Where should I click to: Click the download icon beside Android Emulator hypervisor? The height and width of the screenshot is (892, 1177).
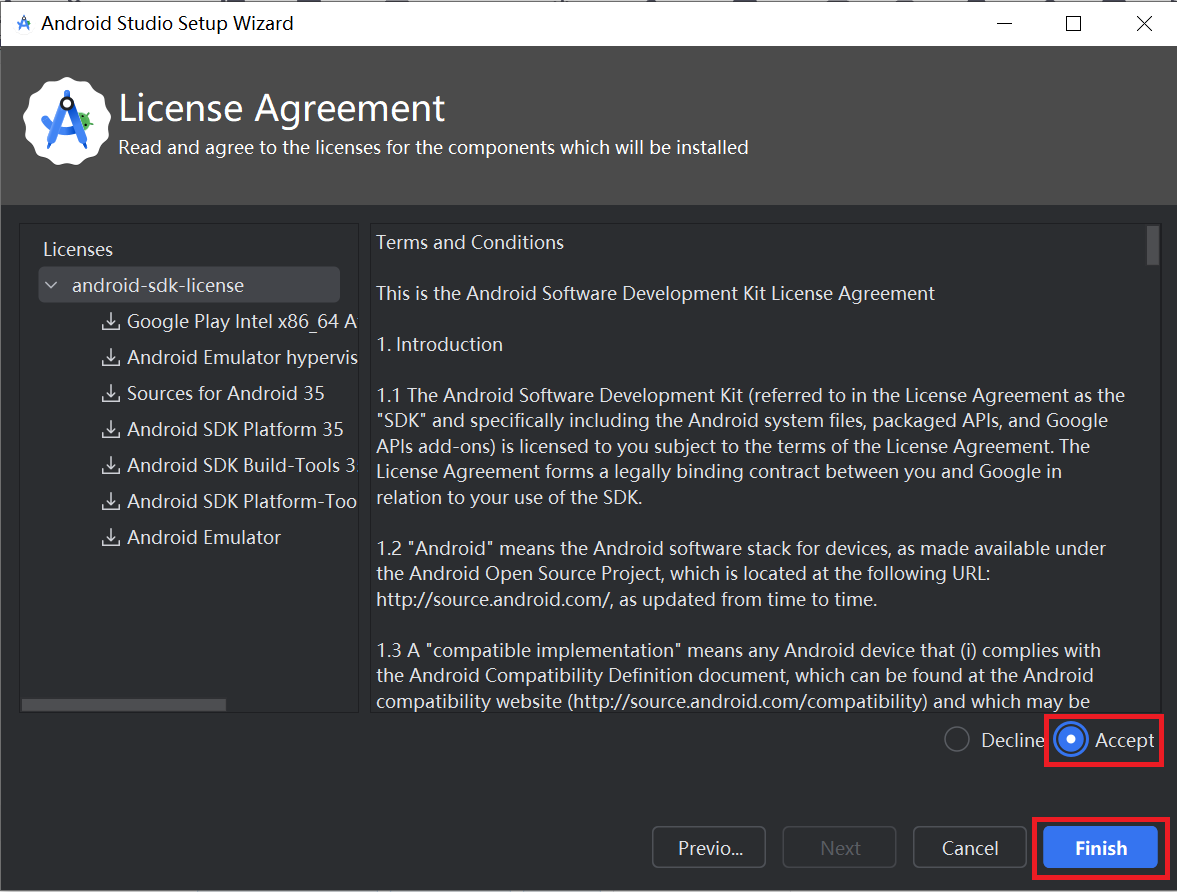[110, 357]
